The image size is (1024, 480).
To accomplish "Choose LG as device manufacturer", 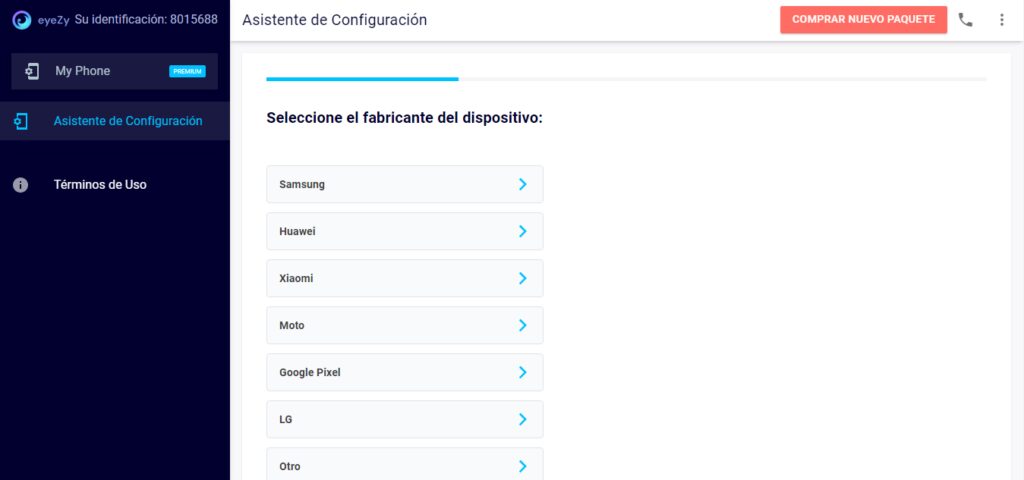I will tap(405, 419).
